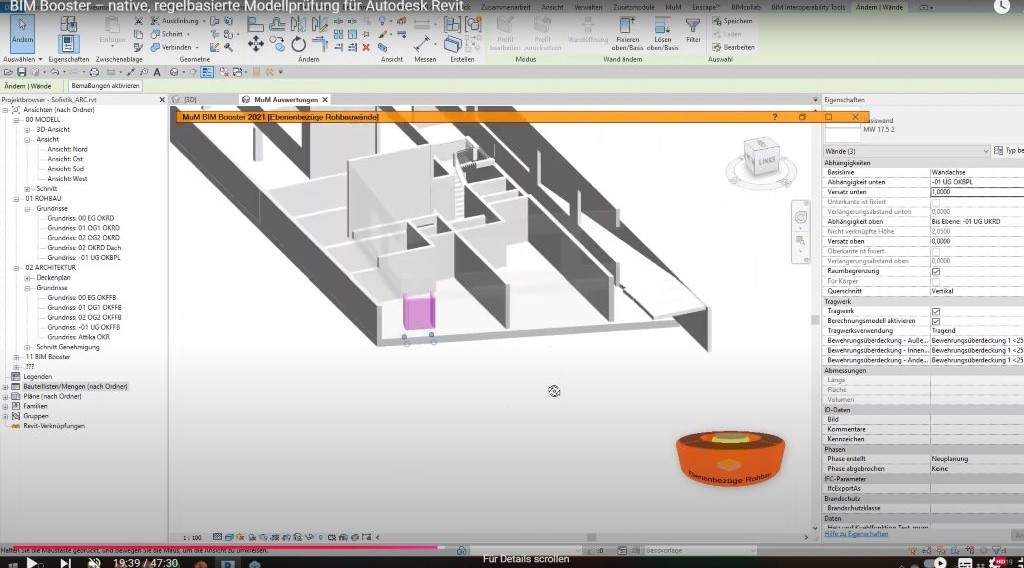The width and height of the screenshot is (1024, 568).
Task: Collapse the 01 ROHBAU tree node
Action: tap(16, 199)
